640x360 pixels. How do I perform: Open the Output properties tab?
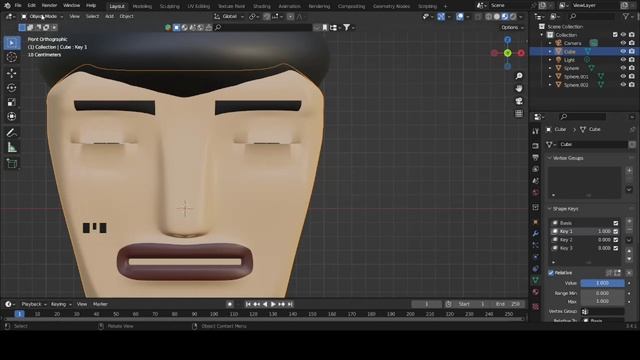536,157
